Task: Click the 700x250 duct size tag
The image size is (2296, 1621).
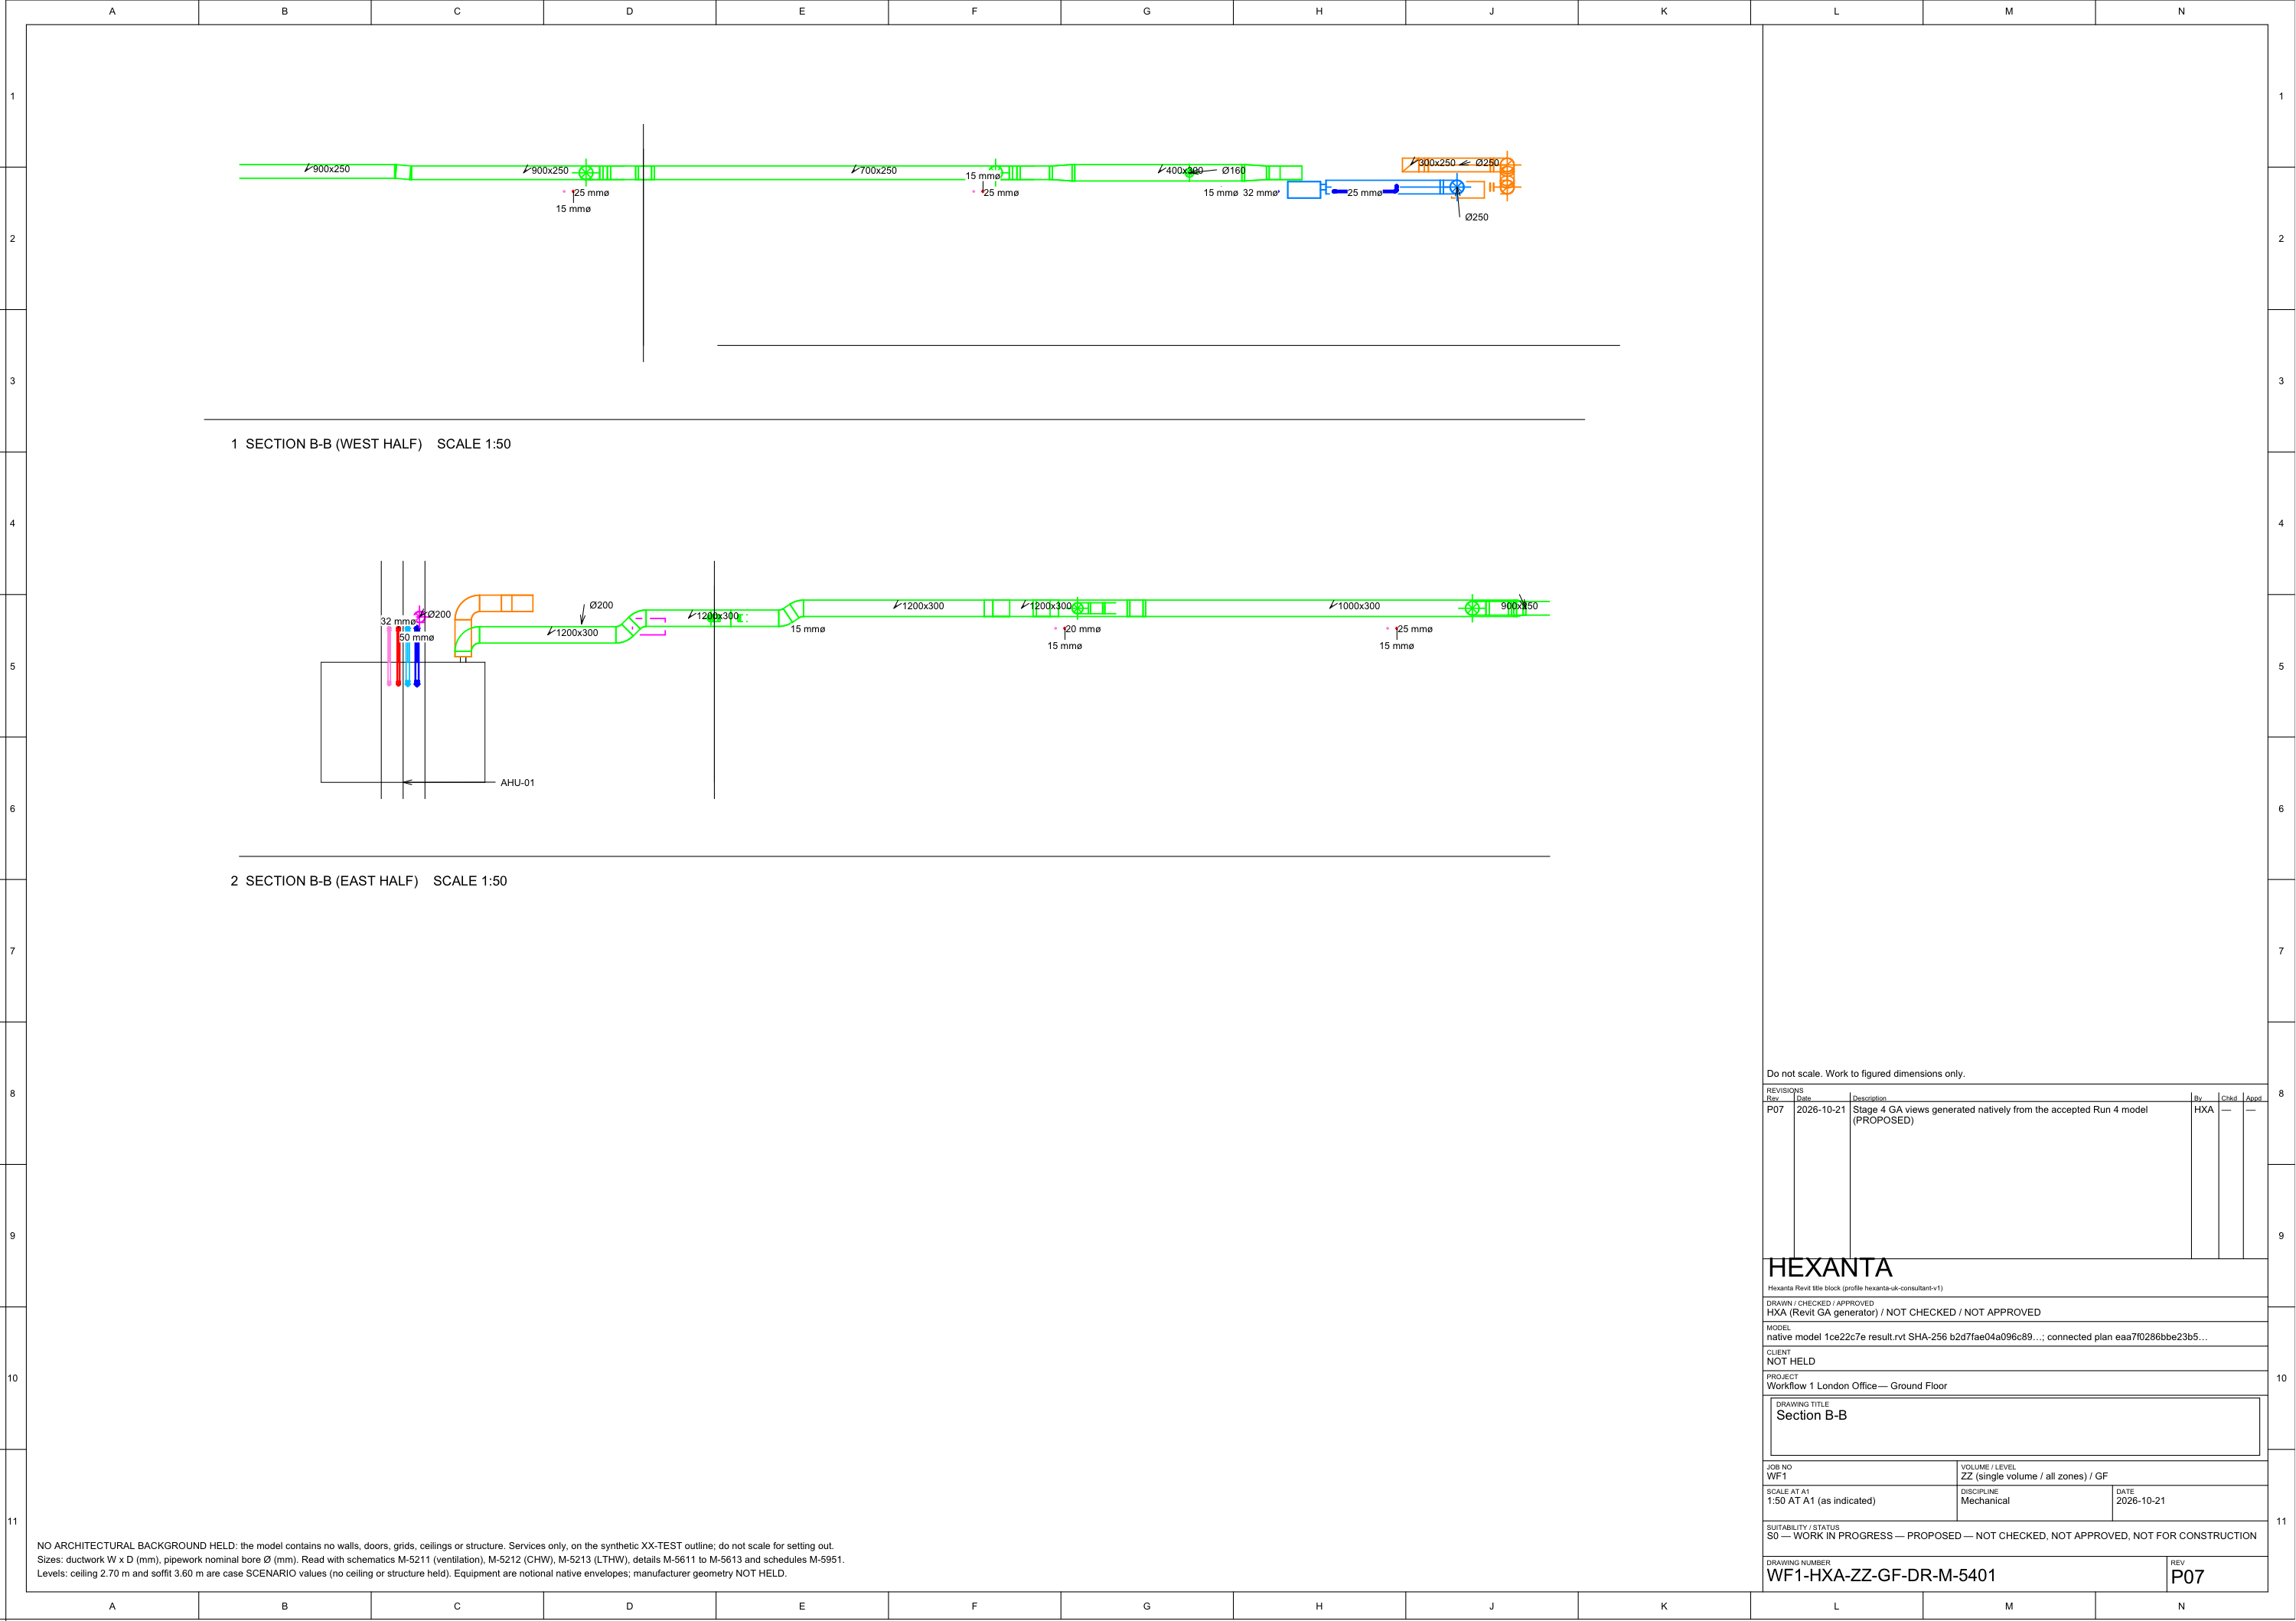Action: tap(878, 171)
